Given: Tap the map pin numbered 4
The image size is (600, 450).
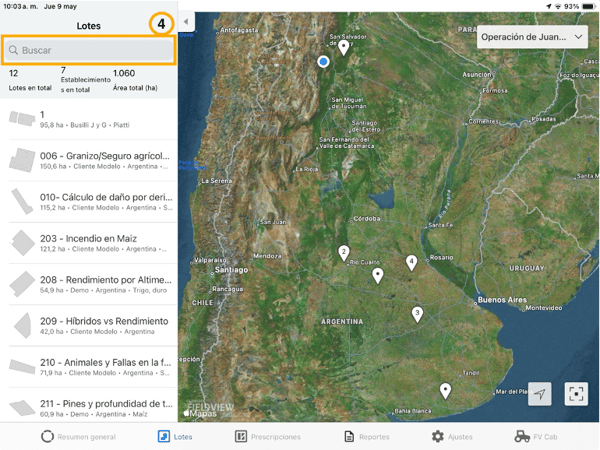Looking at the screenshot, I should (411, 263).
